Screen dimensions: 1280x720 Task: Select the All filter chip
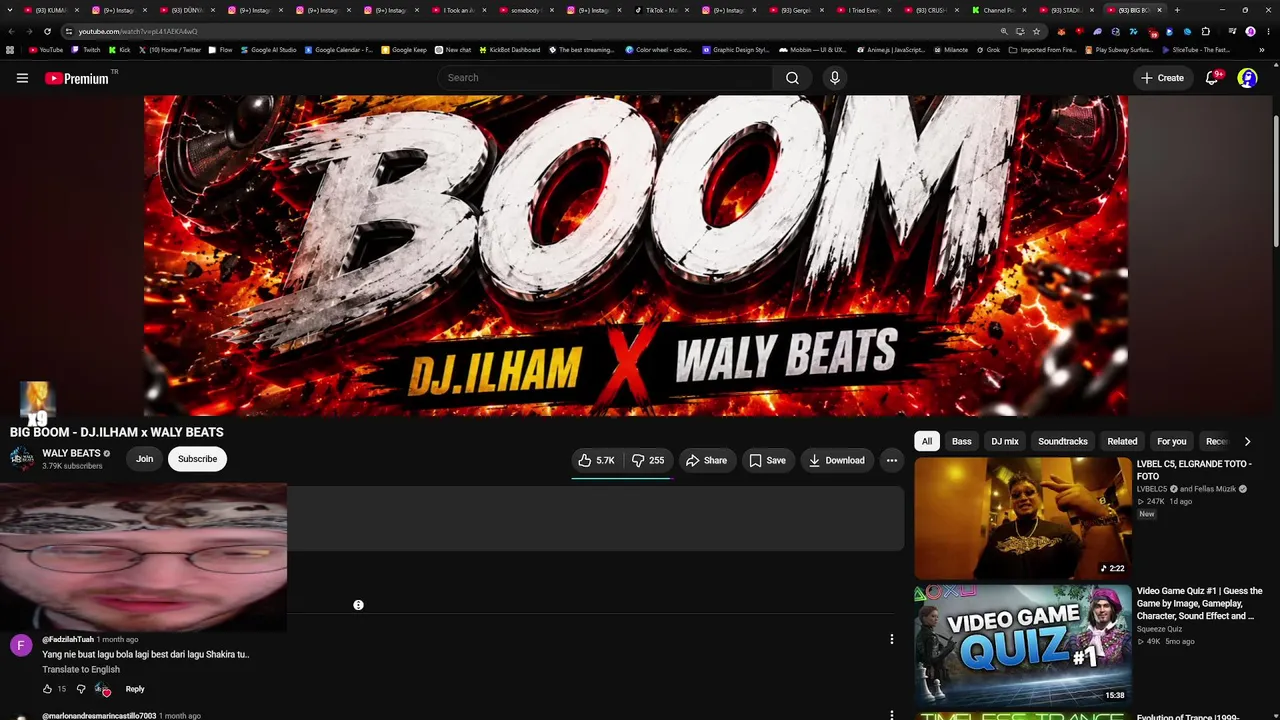pyautogui.click(x=927, y=441)
